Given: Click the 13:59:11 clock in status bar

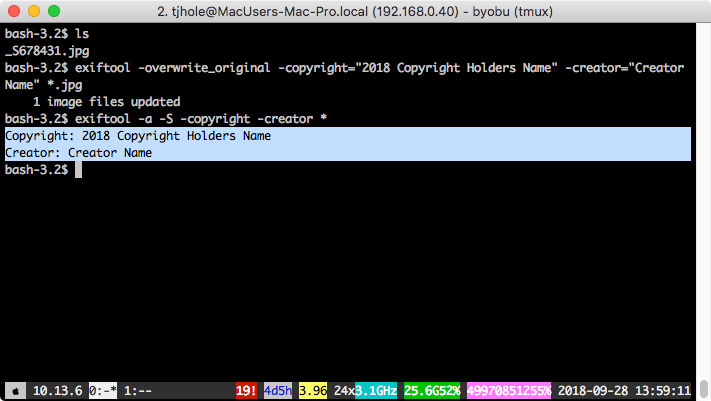Looking at the screenshot, I should 662,391.
